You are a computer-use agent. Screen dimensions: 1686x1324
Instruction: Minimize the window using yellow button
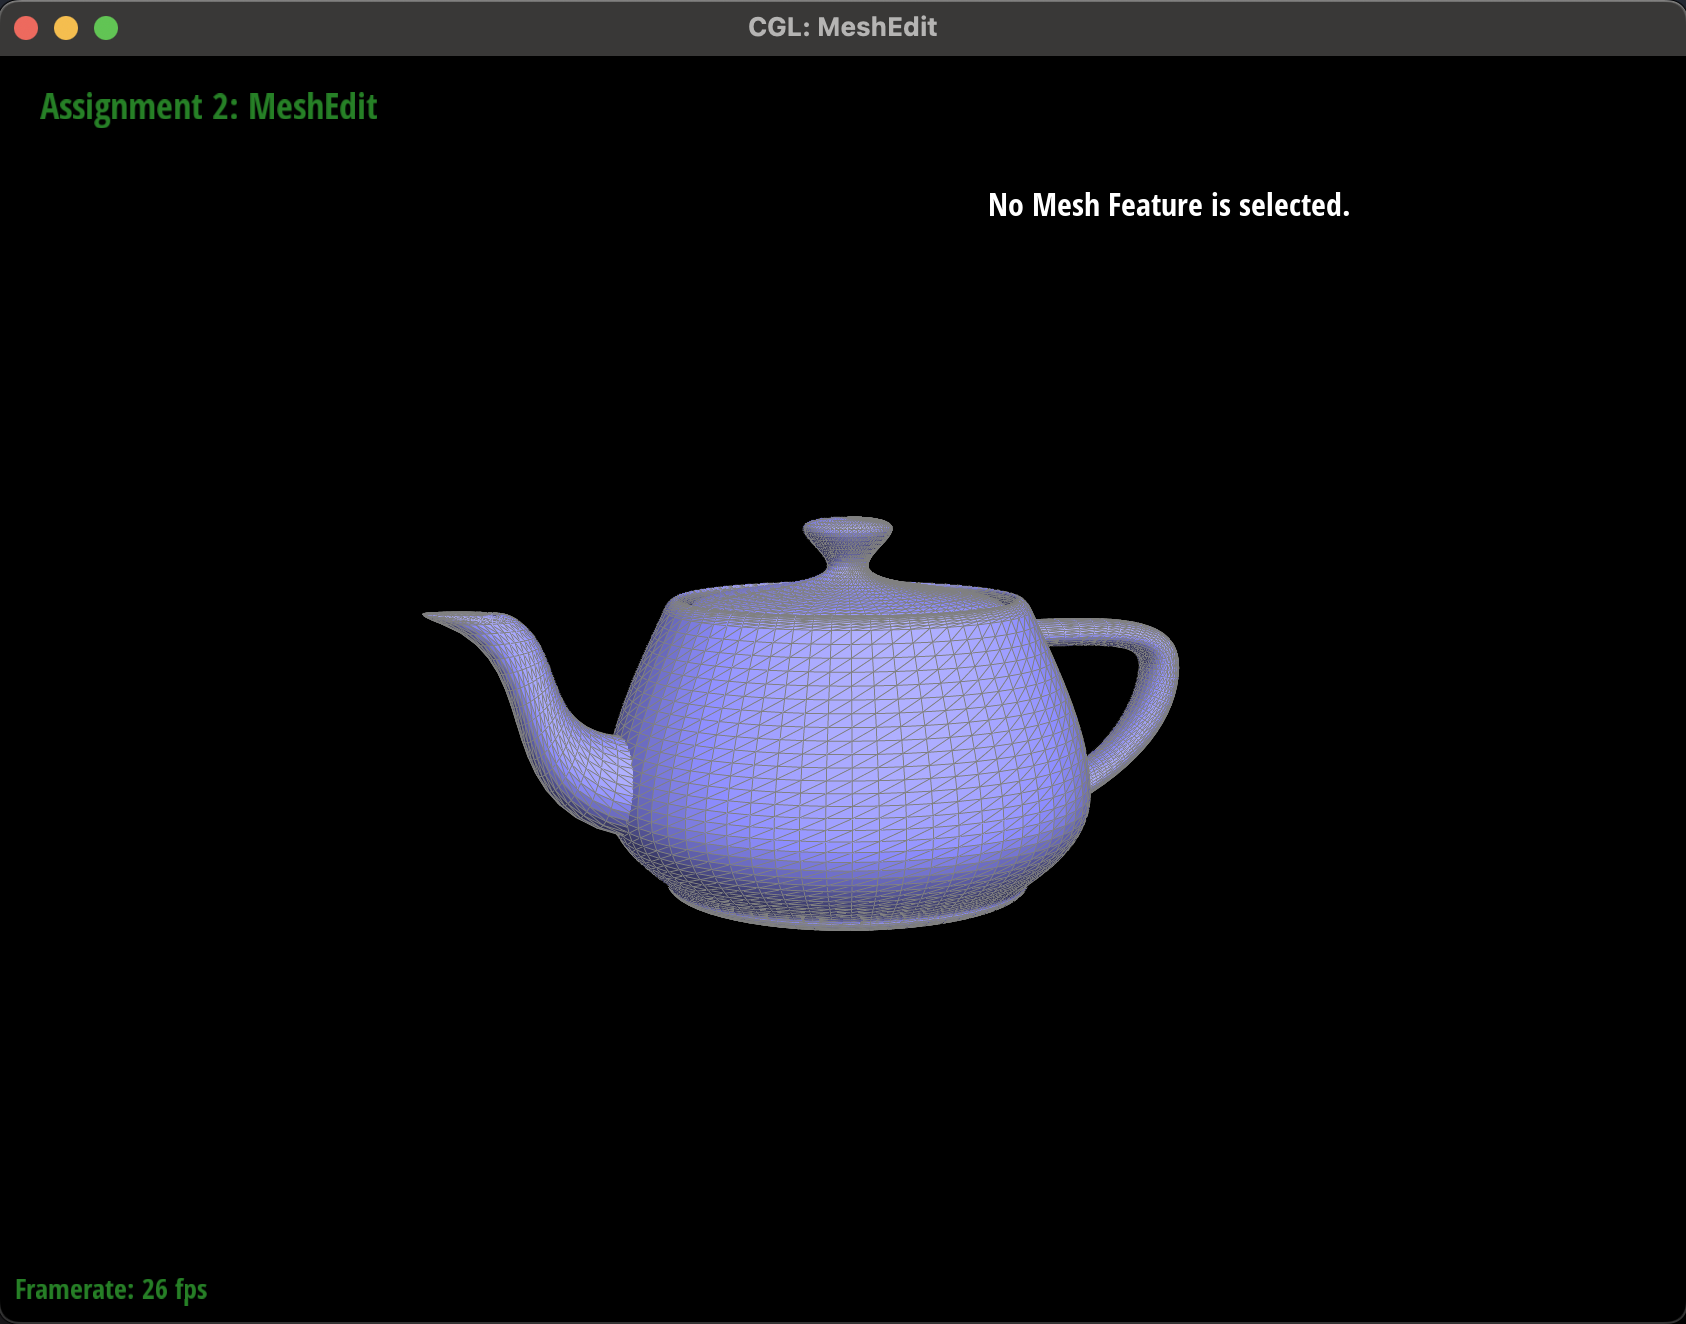click(x=66, y=28)
